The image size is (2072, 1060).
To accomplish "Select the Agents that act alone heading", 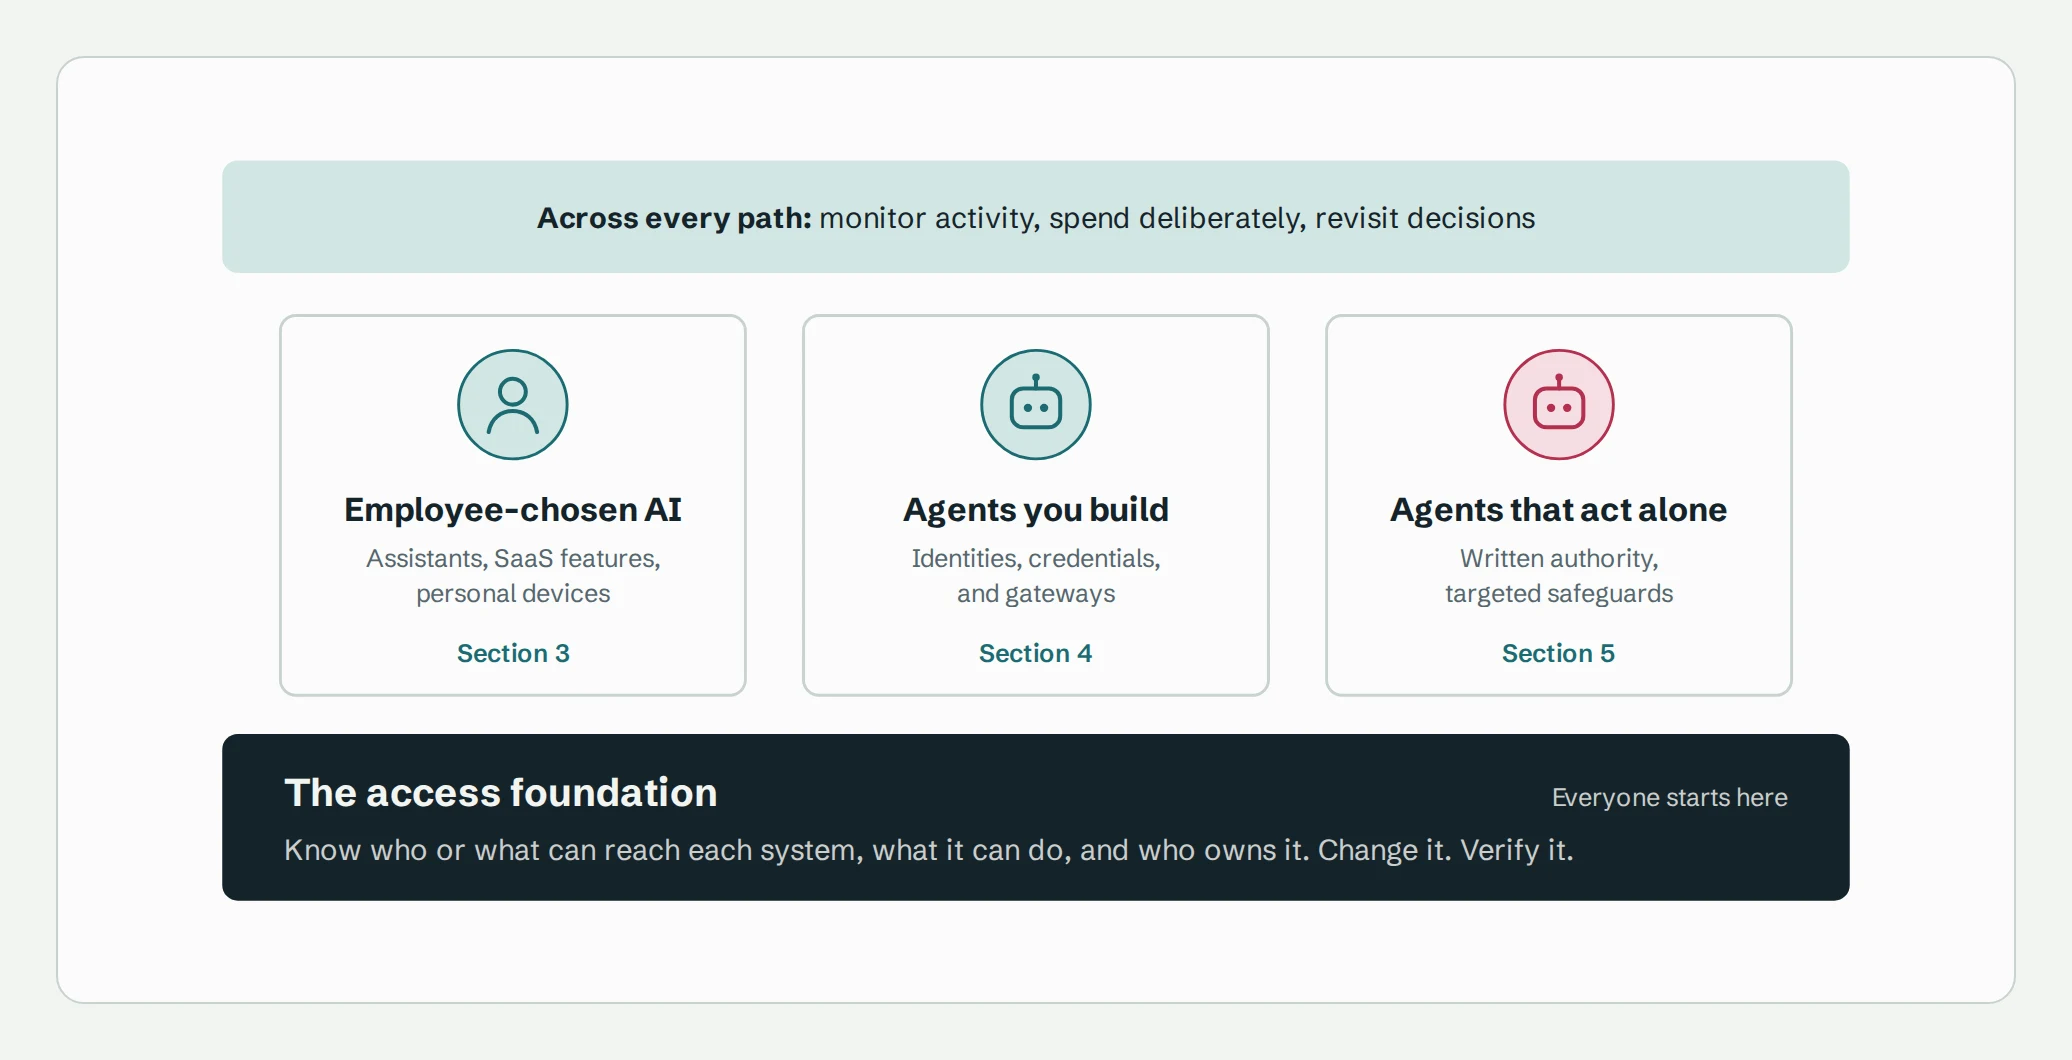I will click(1559, 510).
